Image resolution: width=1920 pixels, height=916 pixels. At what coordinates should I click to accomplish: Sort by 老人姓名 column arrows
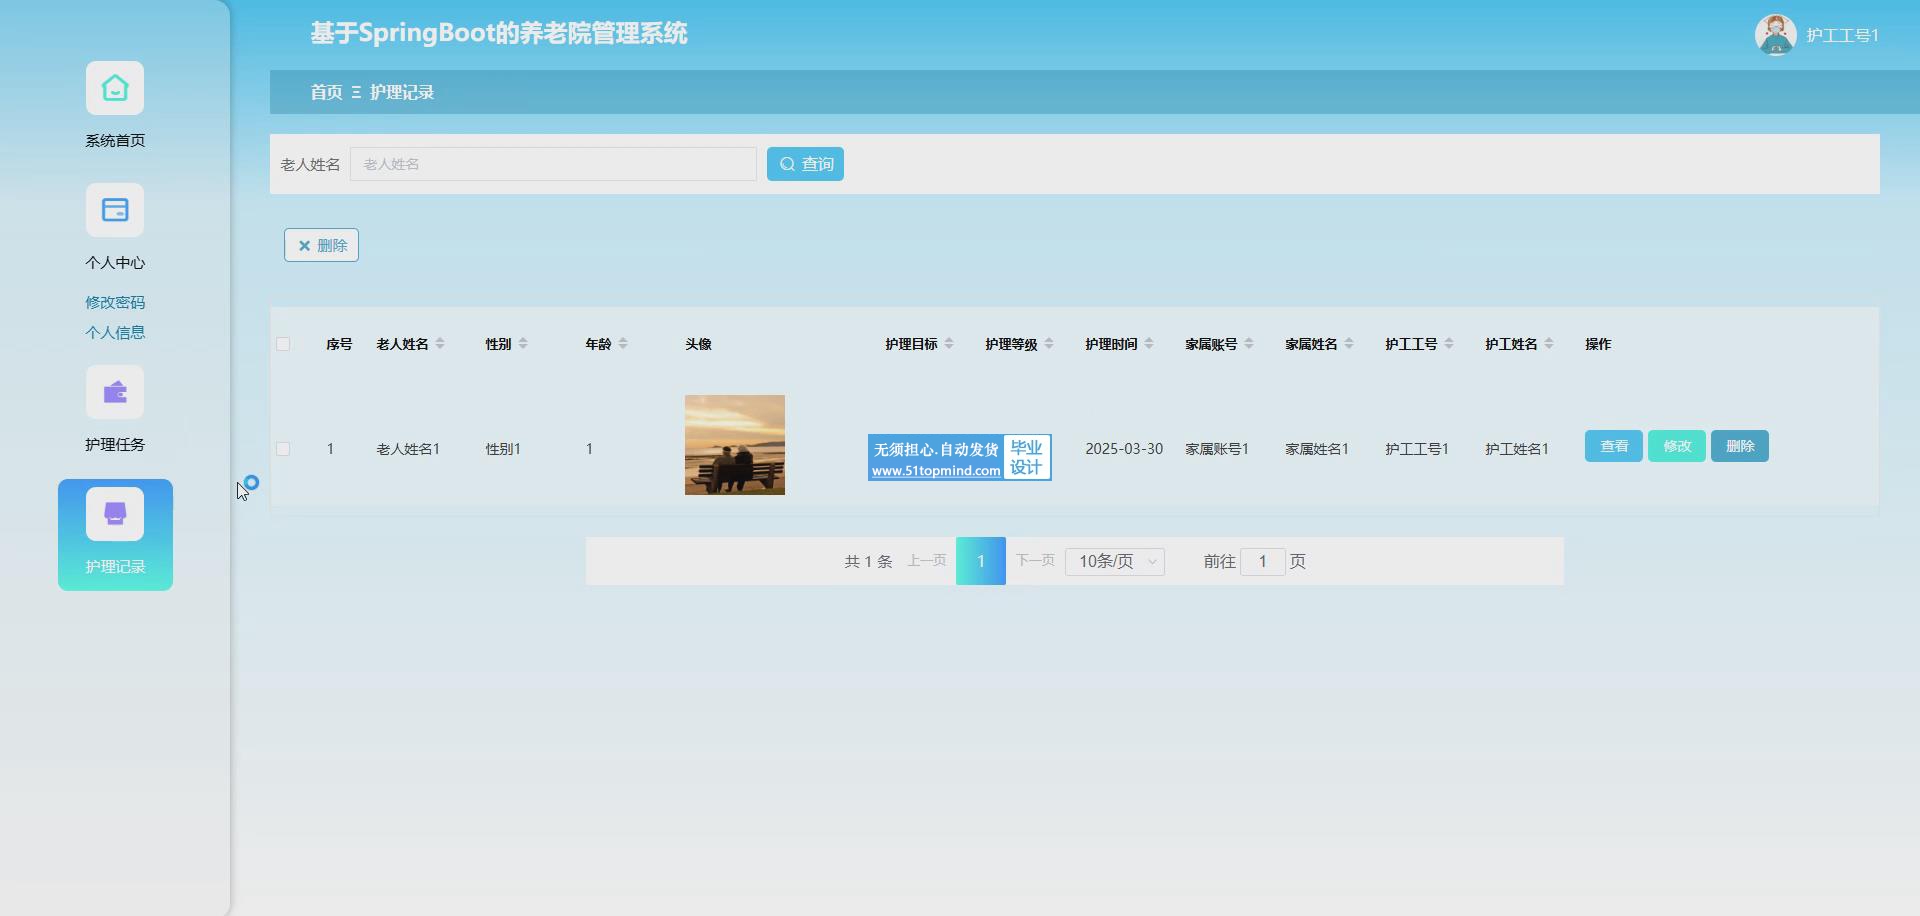tap(440, 344)
